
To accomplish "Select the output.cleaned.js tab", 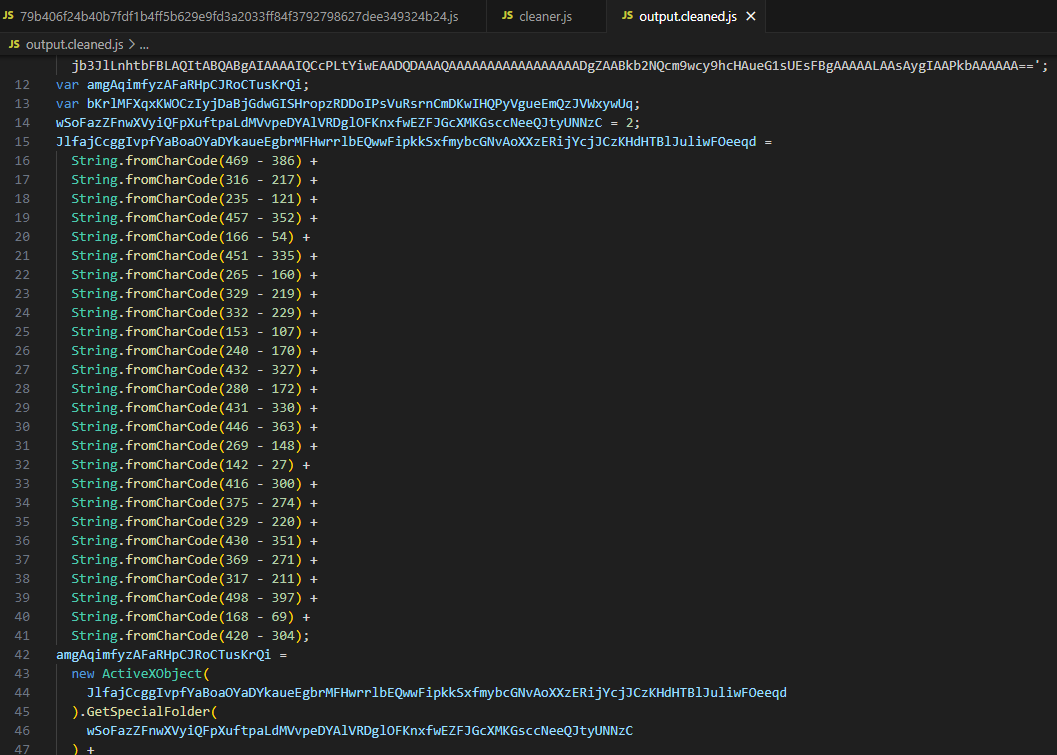I will click(x=688, y=16).
